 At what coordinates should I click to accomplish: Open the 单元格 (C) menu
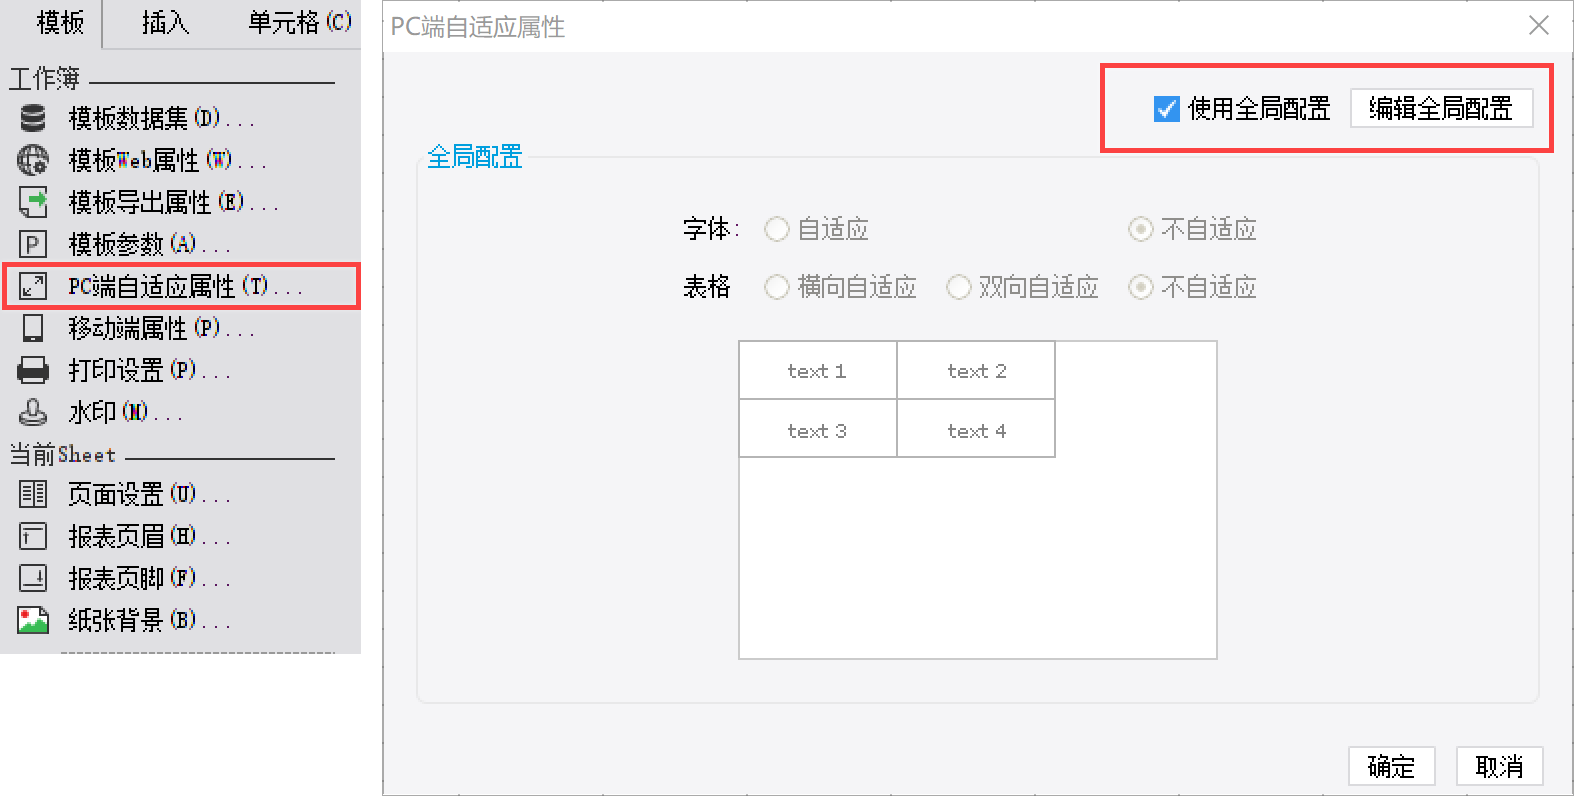pos(299,22)
